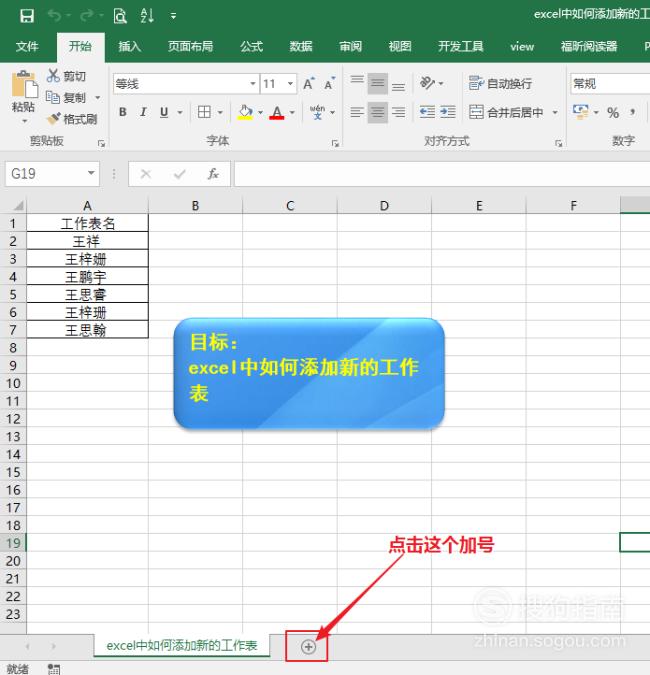This screenshot has height=675, width=650.
Task: Apply the red font color A
Action: click(x=277, y=112)
